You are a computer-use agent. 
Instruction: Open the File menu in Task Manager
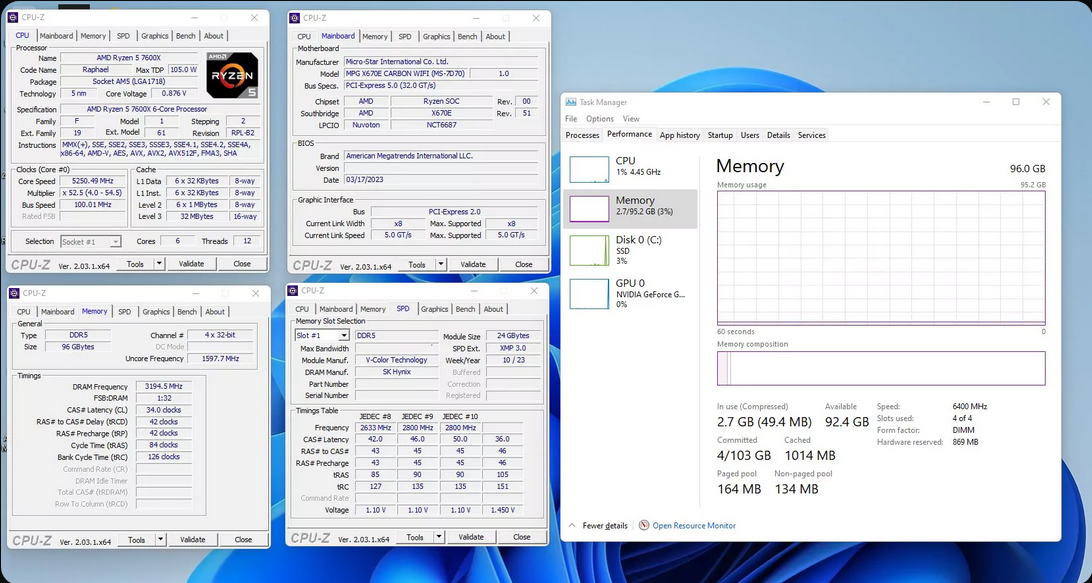[571, 118]
